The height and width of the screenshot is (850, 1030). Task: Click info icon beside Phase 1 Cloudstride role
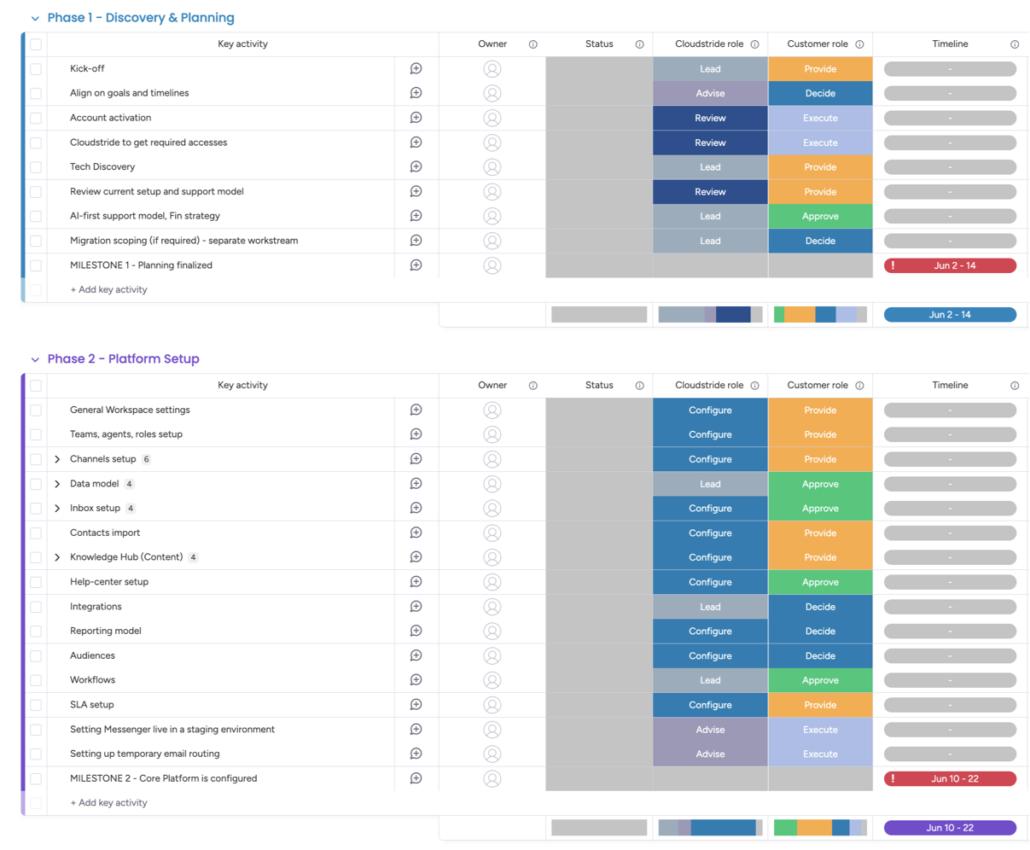point(755,44)
